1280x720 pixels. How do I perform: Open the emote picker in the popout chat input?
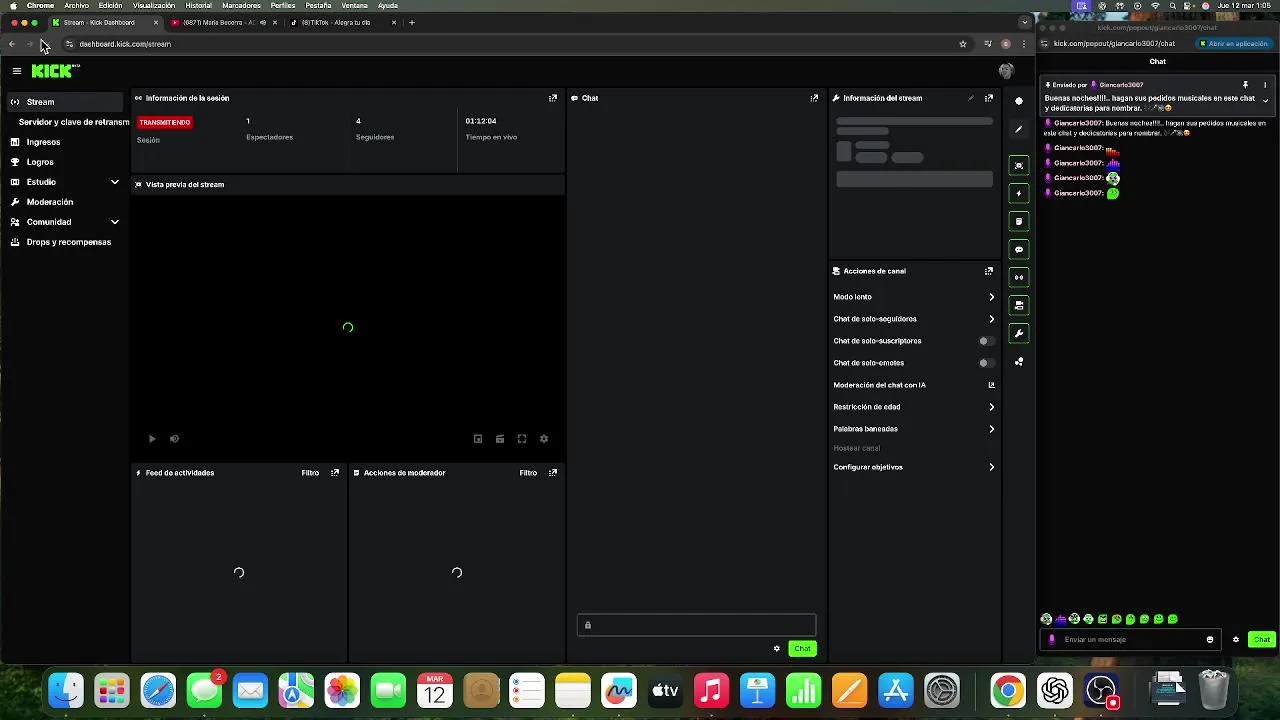click(1210, 640)
